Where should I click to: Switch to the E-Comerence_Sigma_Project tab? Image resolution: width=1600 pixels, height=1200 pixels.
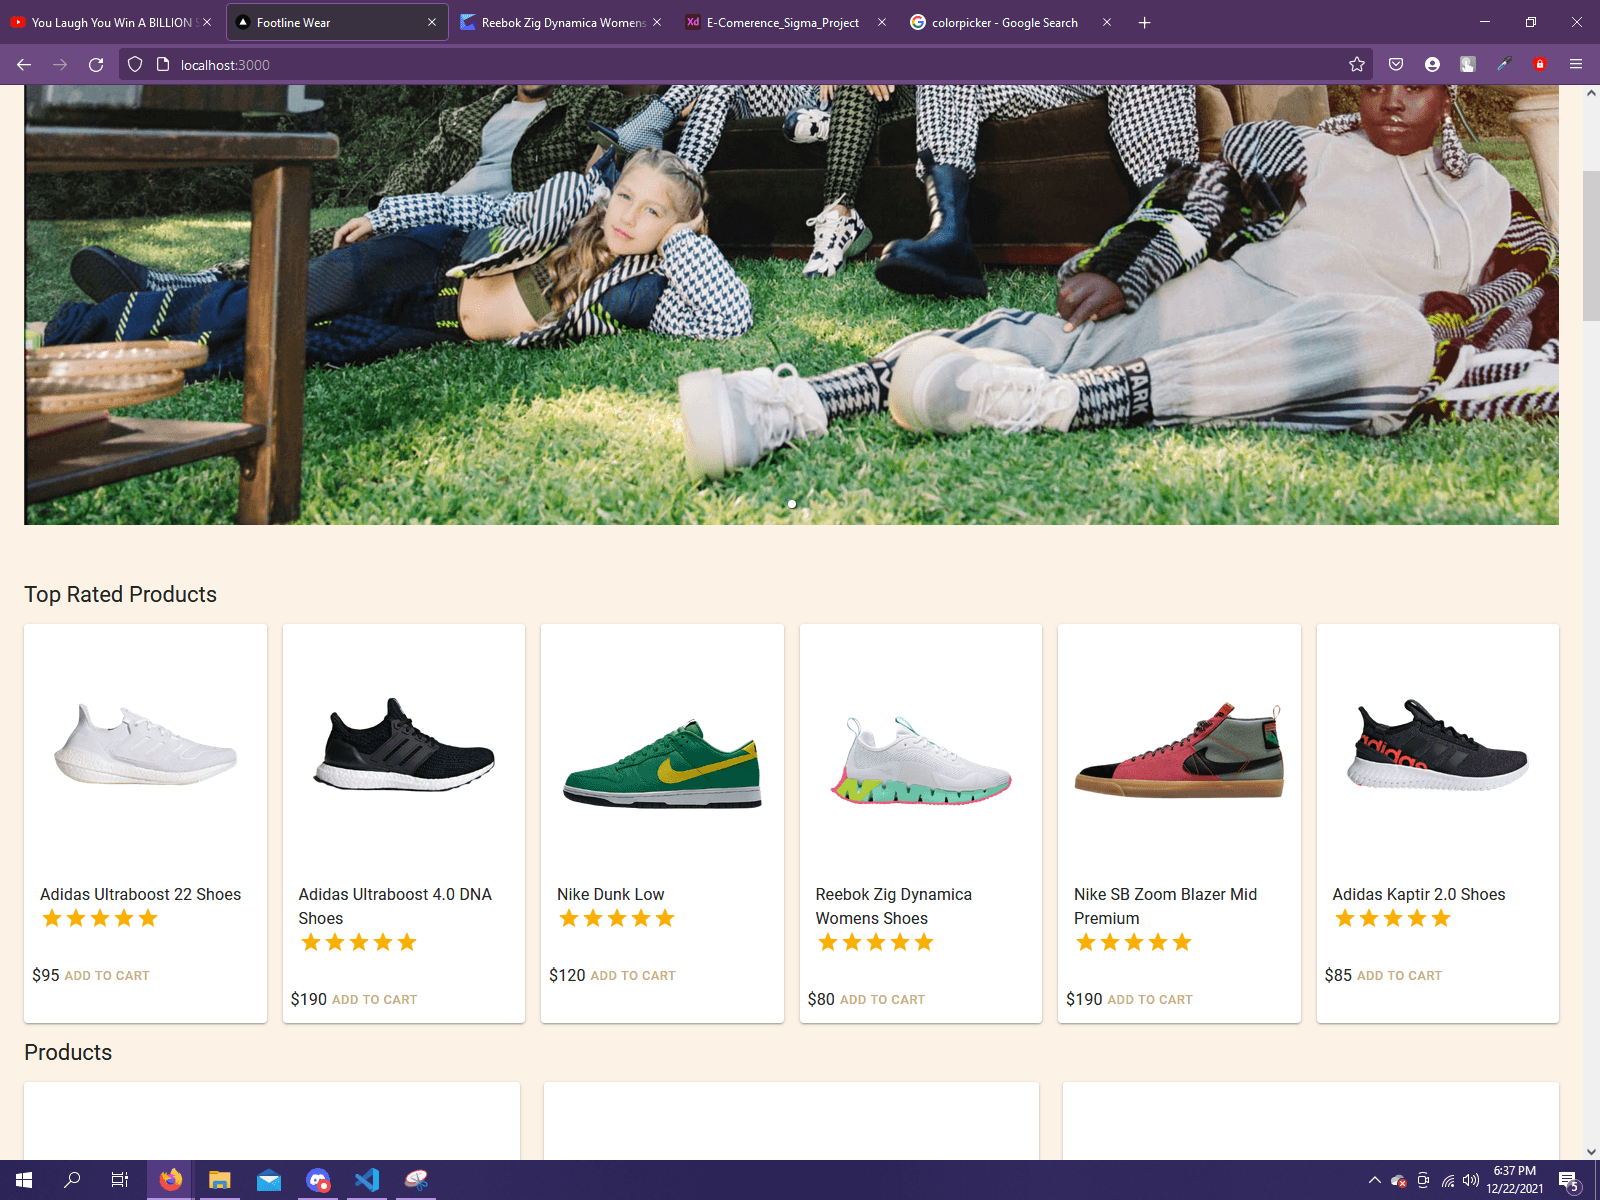click(x=780, y=22)
